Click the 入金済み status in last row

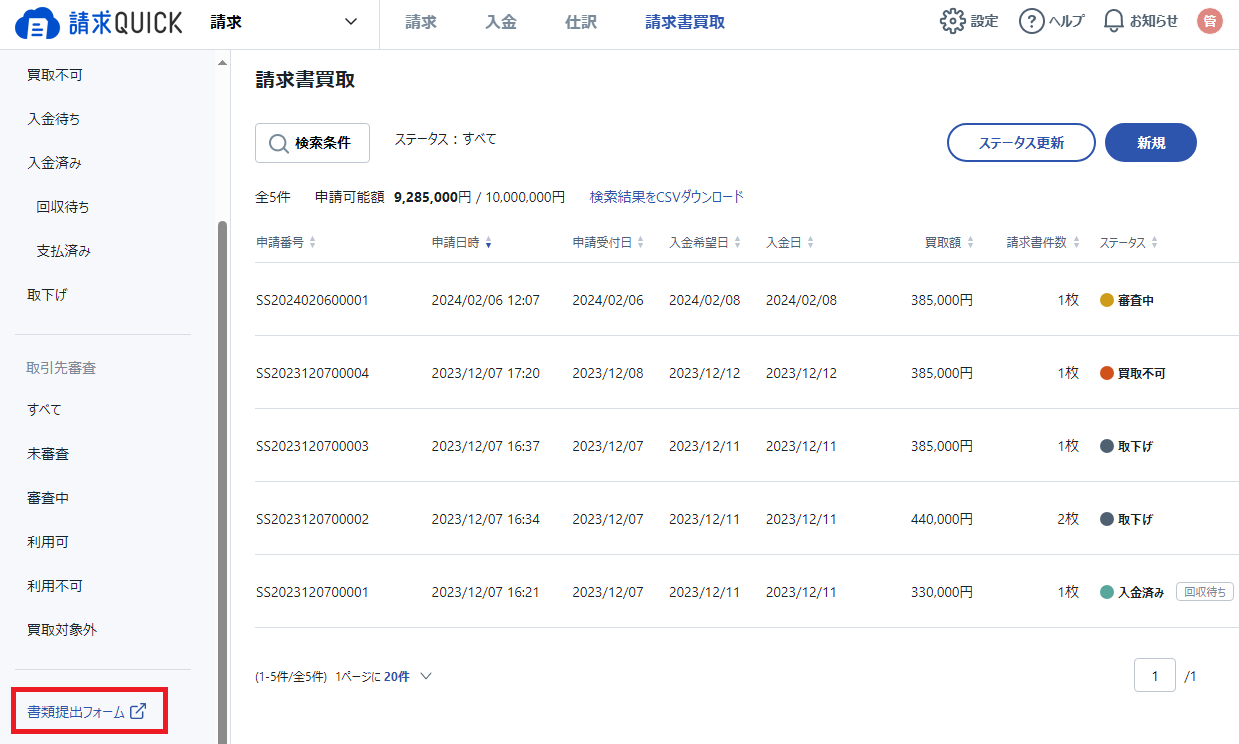point(1132,592)
